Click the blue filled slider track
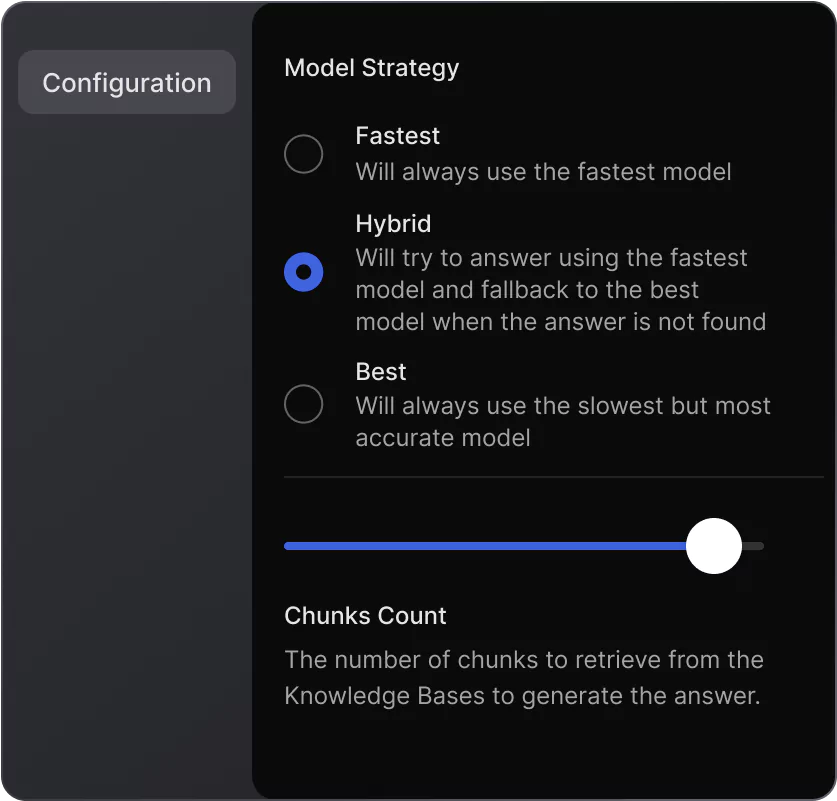Image resolution: width=837 pixels, height=801 pixels. (480, 546)
